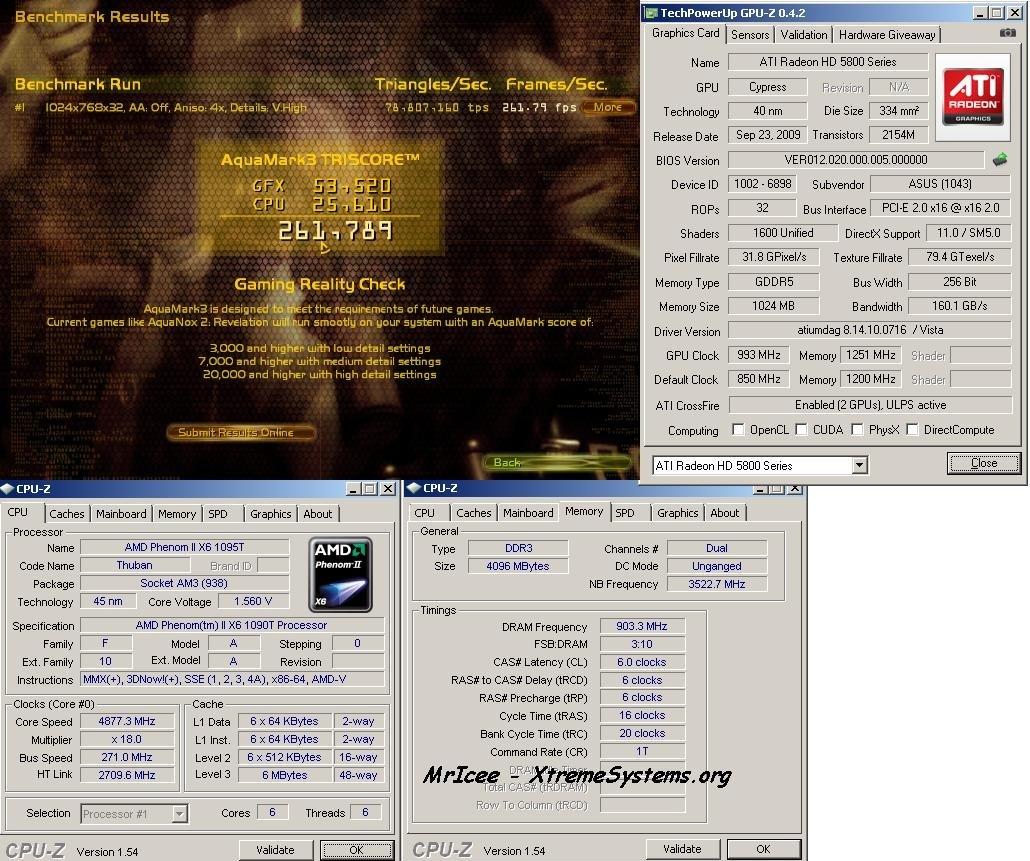Select the Graphics Card tab in GPU-Z

(x=685, y=33)
